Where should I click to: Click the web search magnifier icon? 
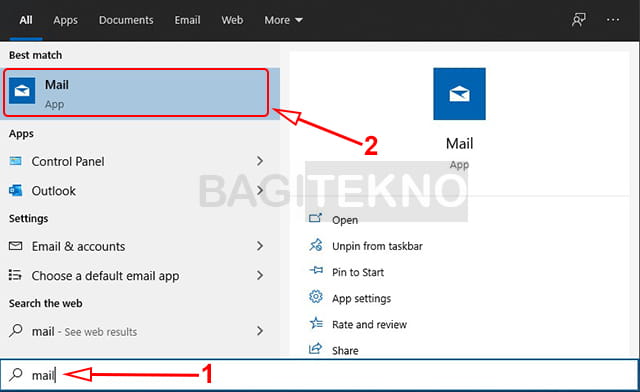[16, 330]
